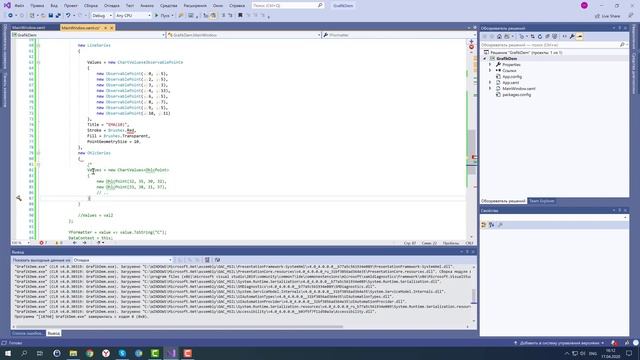Click the user account avatar
Viewport: 640px width, 360px height.
584,5
